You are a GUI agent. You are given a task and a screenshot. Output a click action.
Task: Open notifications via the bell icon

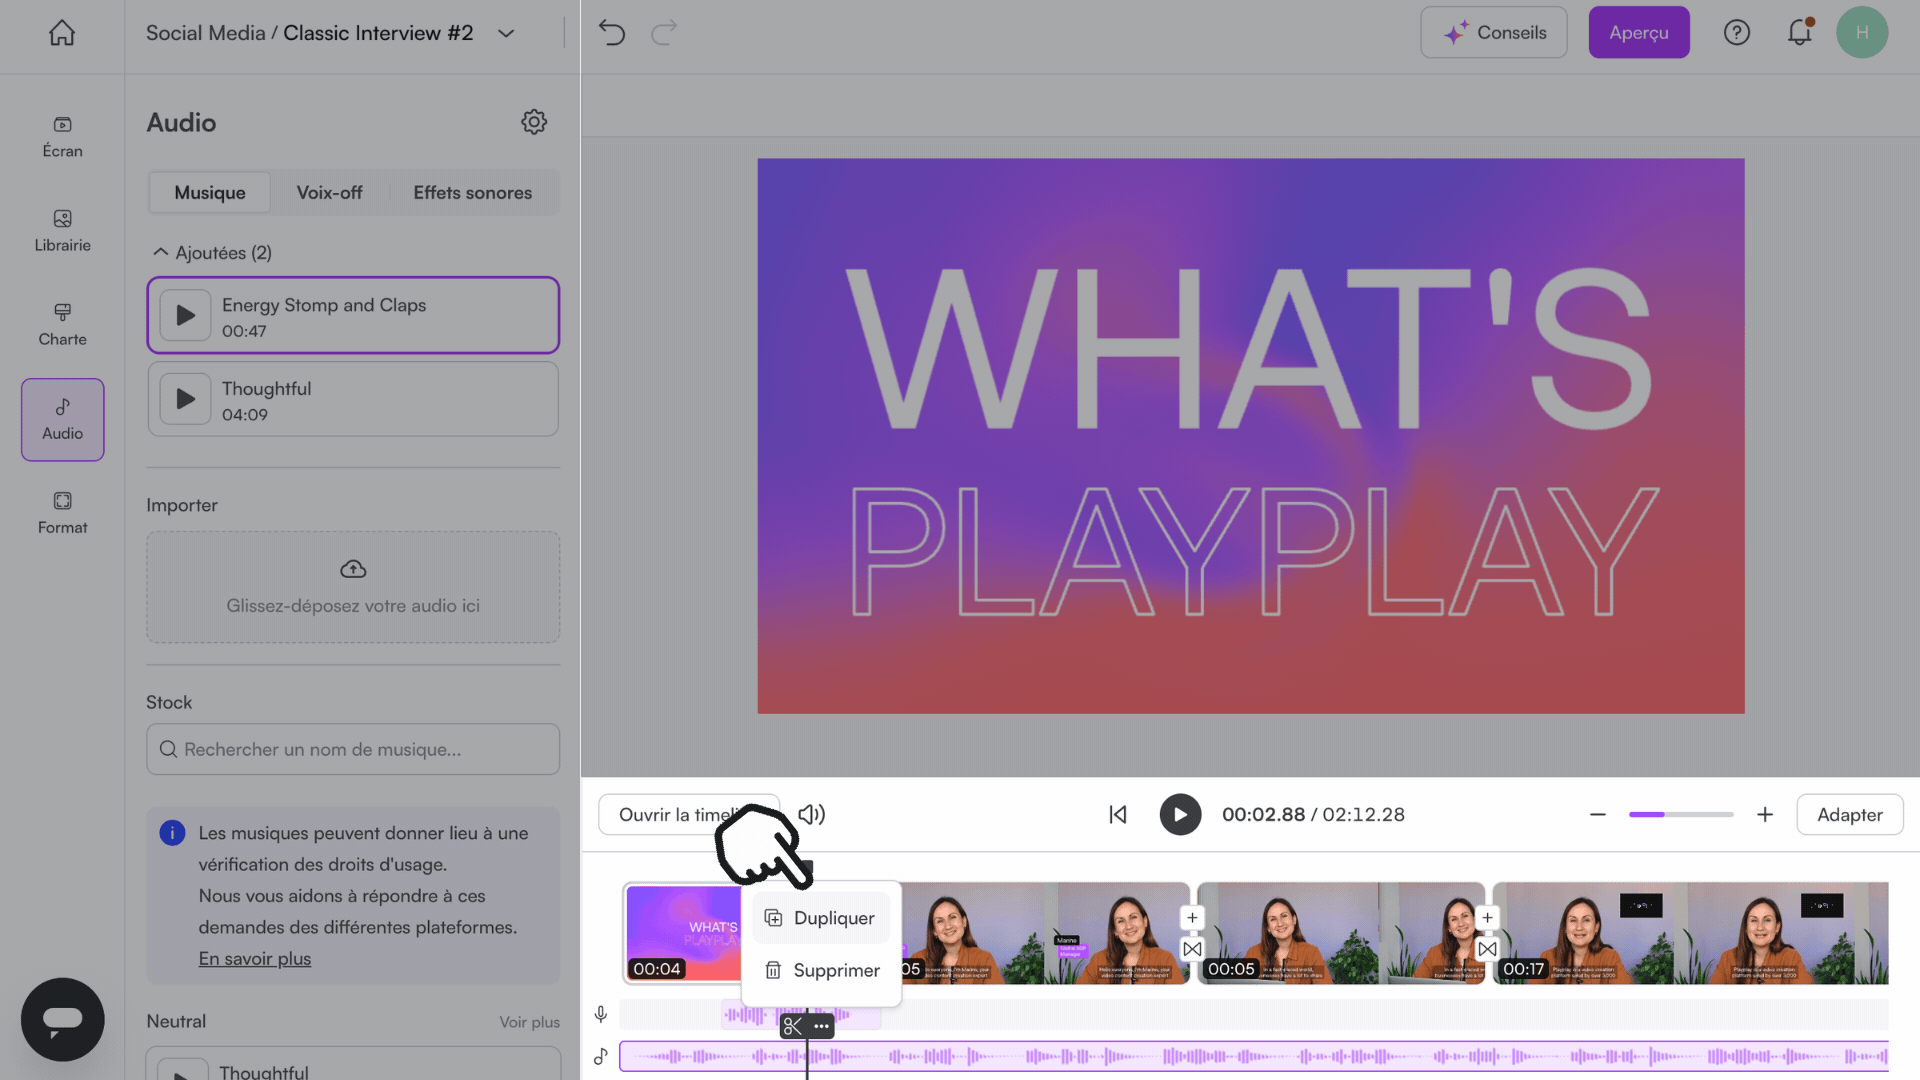coord(1800,32)
